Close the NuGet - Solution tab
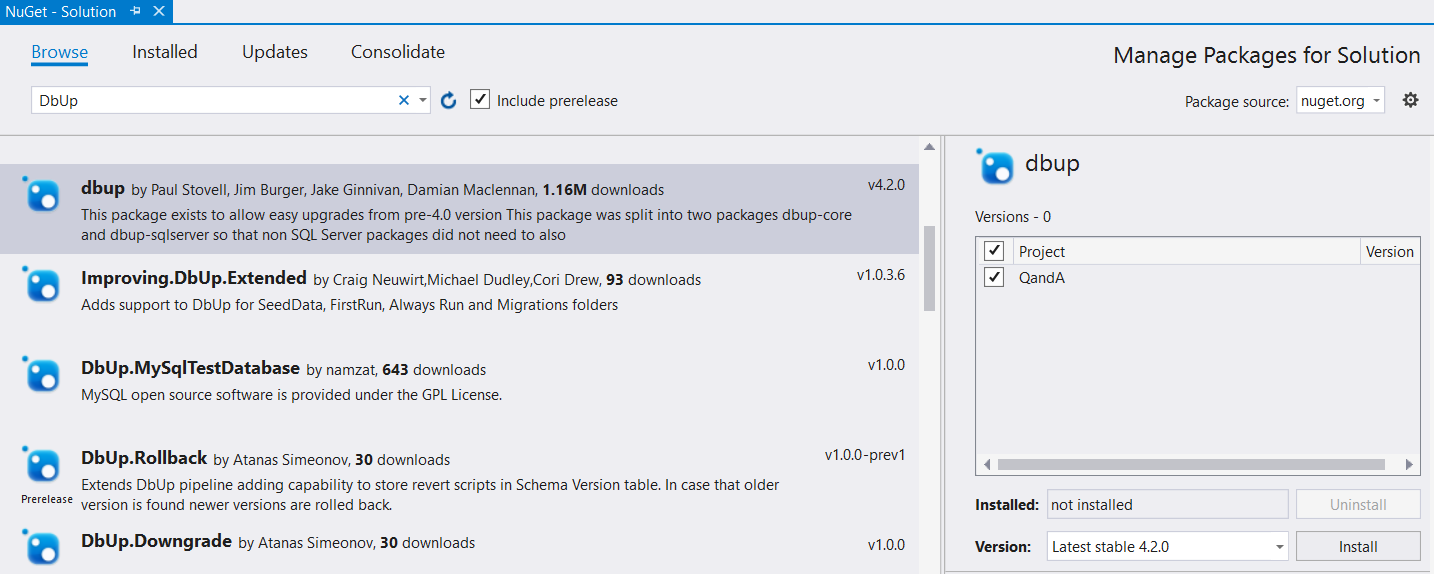This screenshot has width=1434, height=574. 158,11
